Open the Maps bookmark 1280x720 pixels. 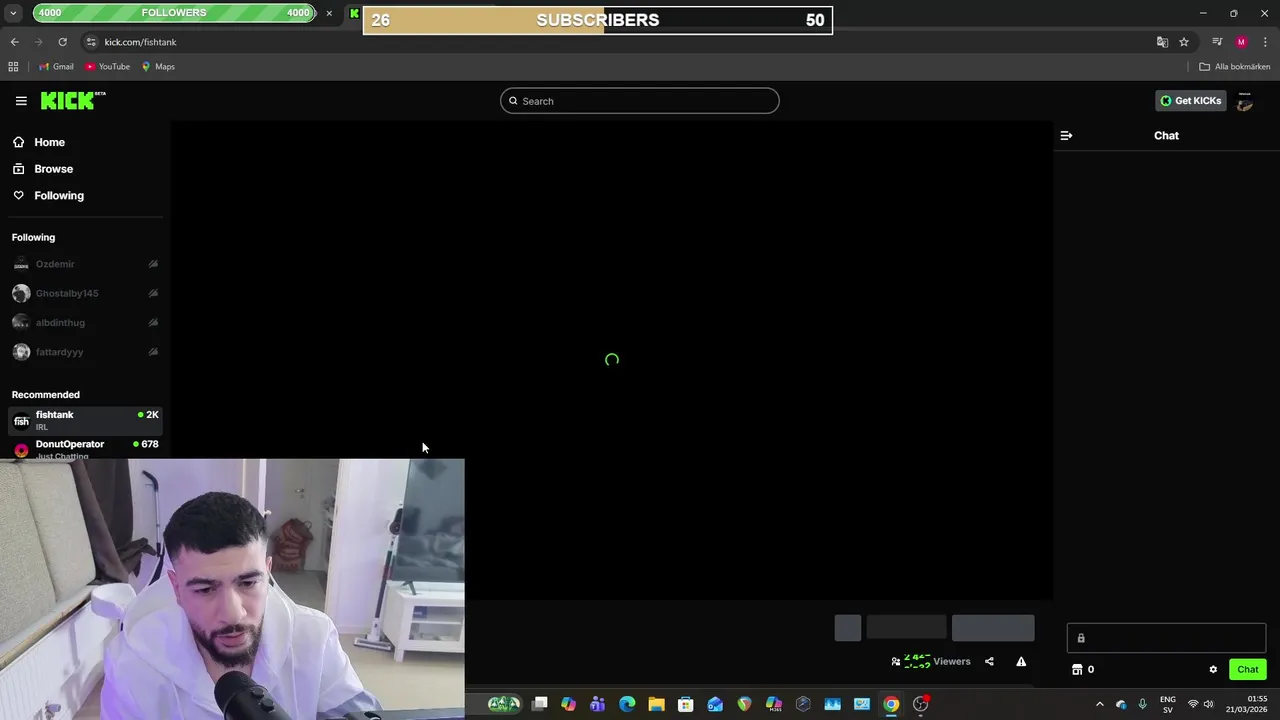(158, 67)
